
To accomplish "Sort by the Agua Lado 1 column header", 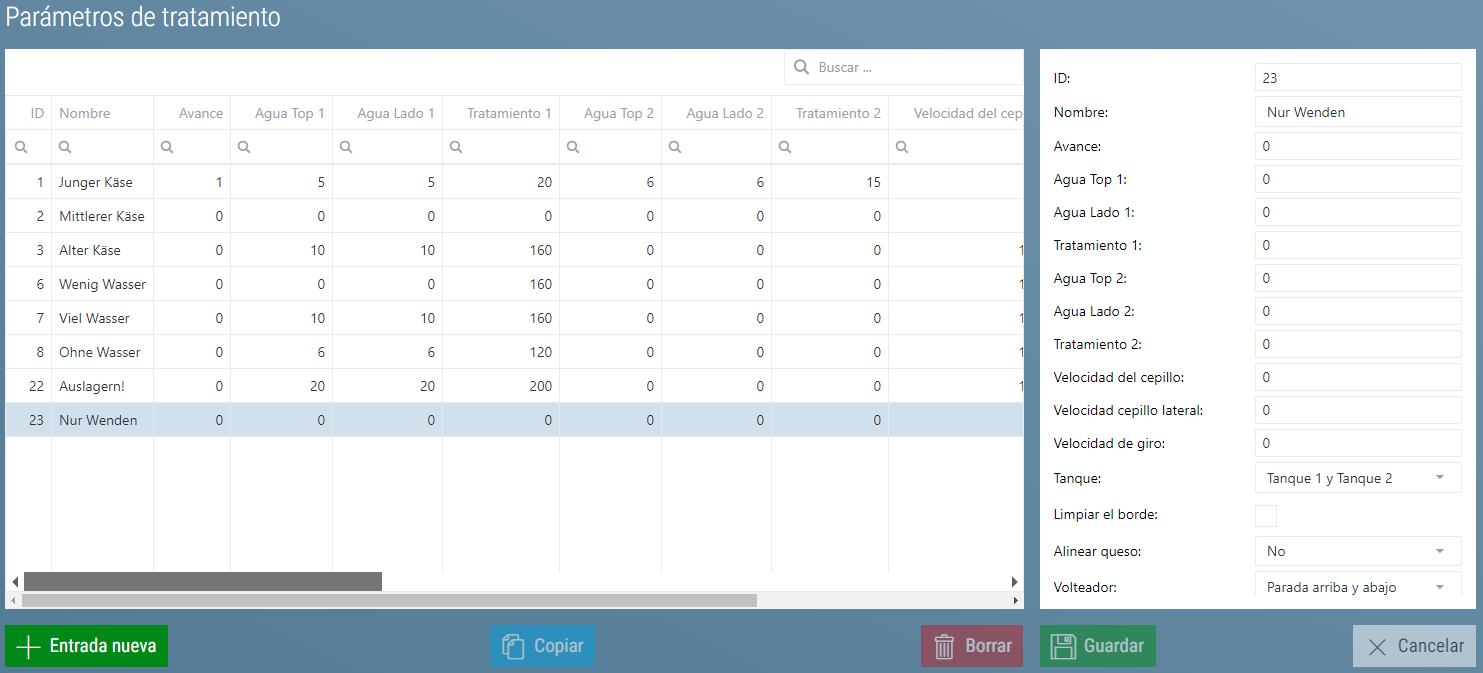I will coord(395,113).
